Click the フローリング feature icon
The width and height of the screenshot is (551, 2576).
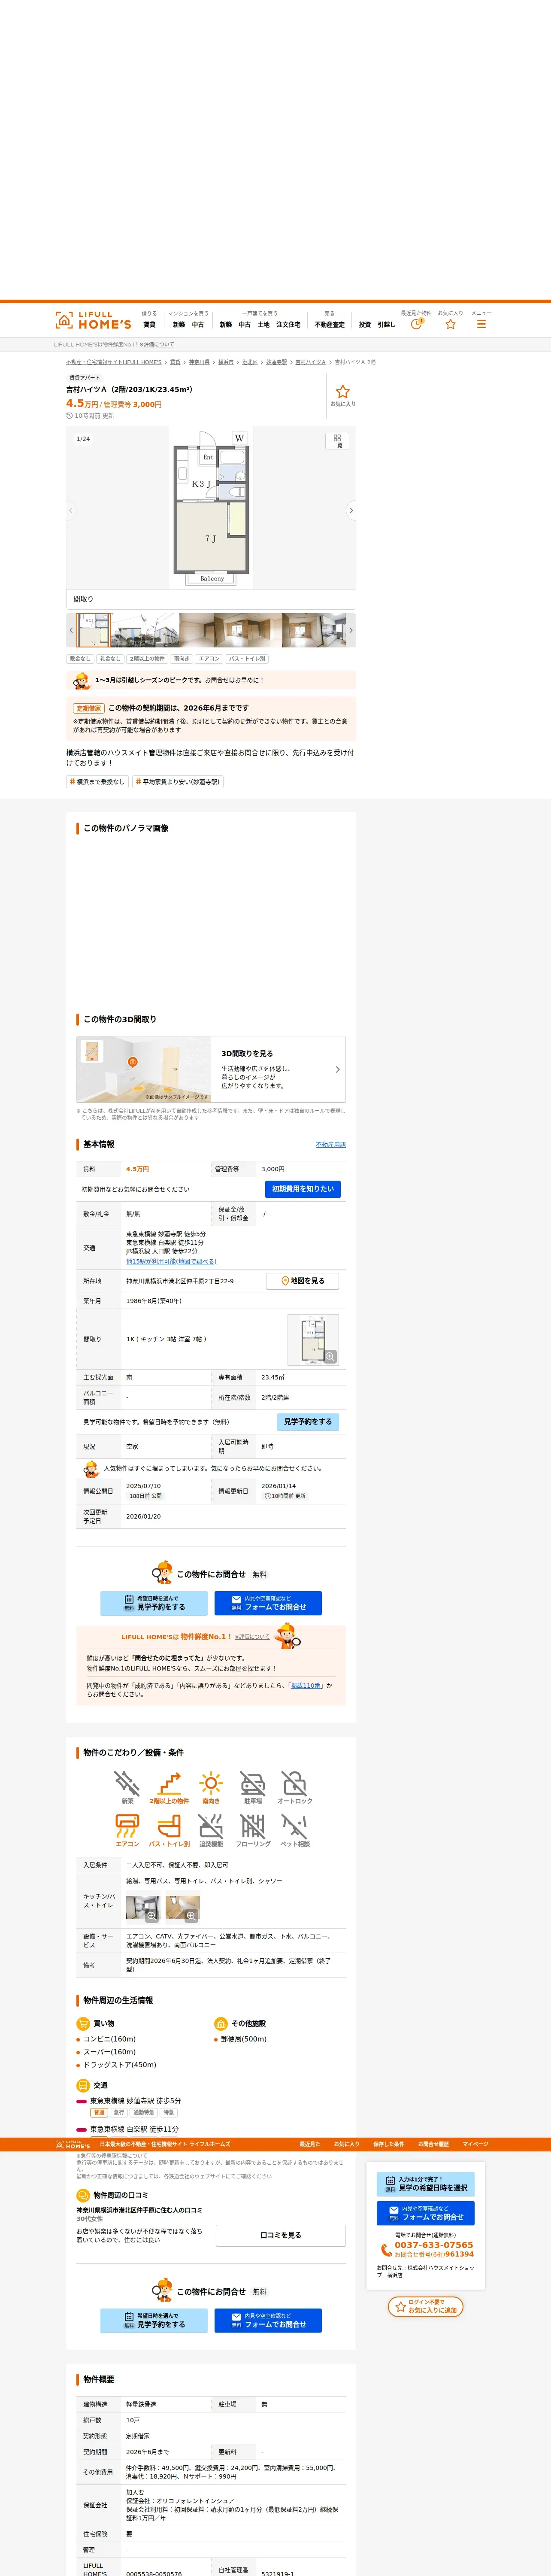(253, 1831)
